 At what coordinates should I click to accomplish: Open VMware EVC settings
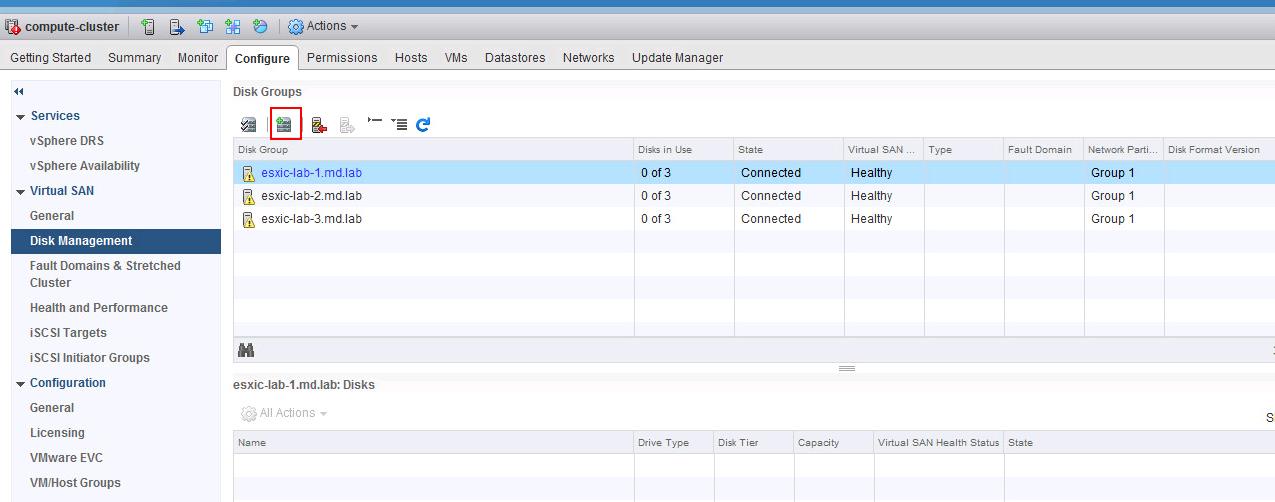(66, 458)
